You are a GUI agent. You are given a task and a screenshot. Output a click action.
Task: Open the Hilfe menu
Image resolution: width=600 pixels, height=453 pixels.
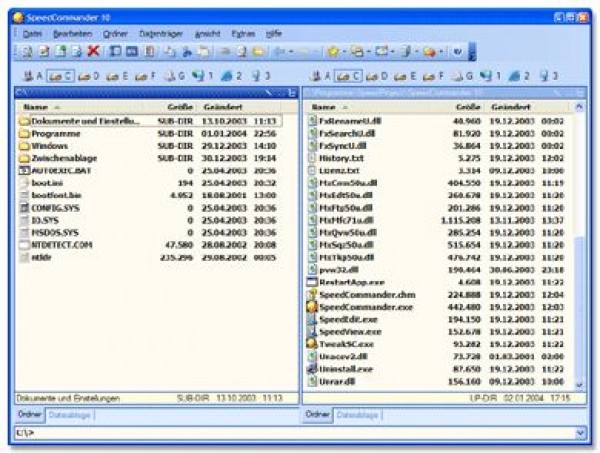274,34
